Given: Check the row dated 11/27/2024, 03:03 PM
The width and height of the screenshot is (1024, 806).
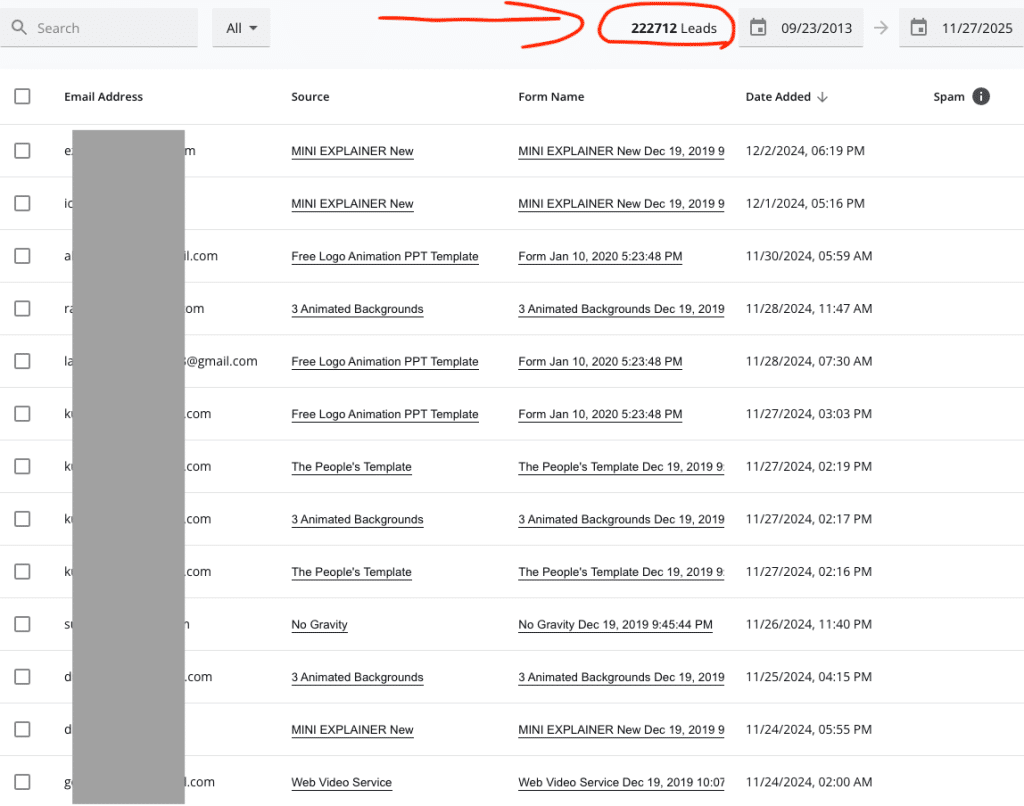Looking at the screenshot, I should coord(22,414).
